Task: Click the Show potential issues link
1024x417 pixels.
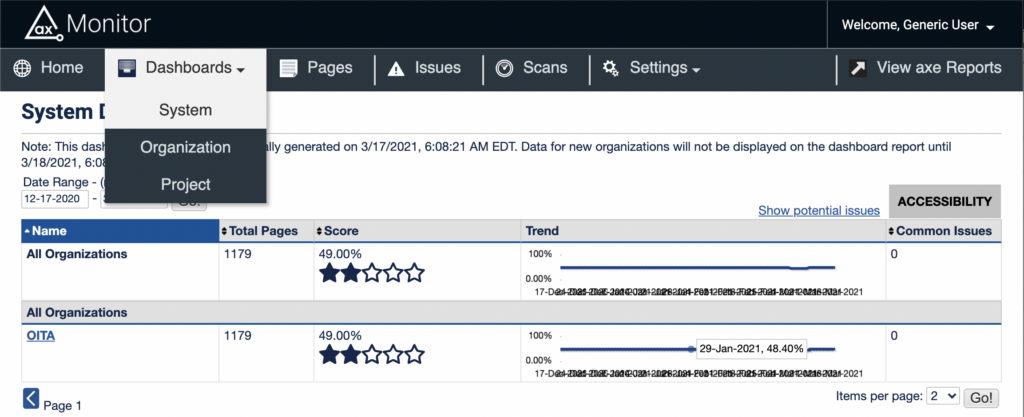Action: pos(818,210)
